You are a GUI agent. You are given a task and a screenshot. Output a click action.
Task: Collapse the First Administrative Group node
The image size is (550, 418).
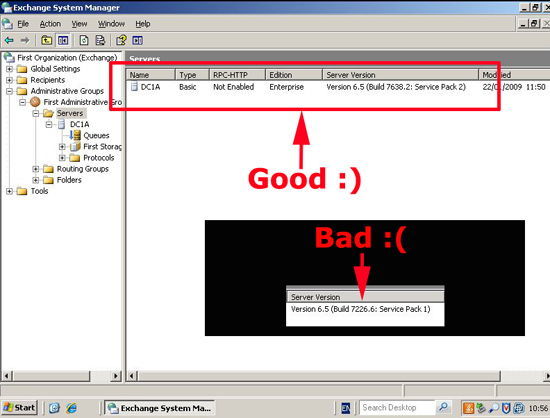pyautogui.click(x=22, y=102)
